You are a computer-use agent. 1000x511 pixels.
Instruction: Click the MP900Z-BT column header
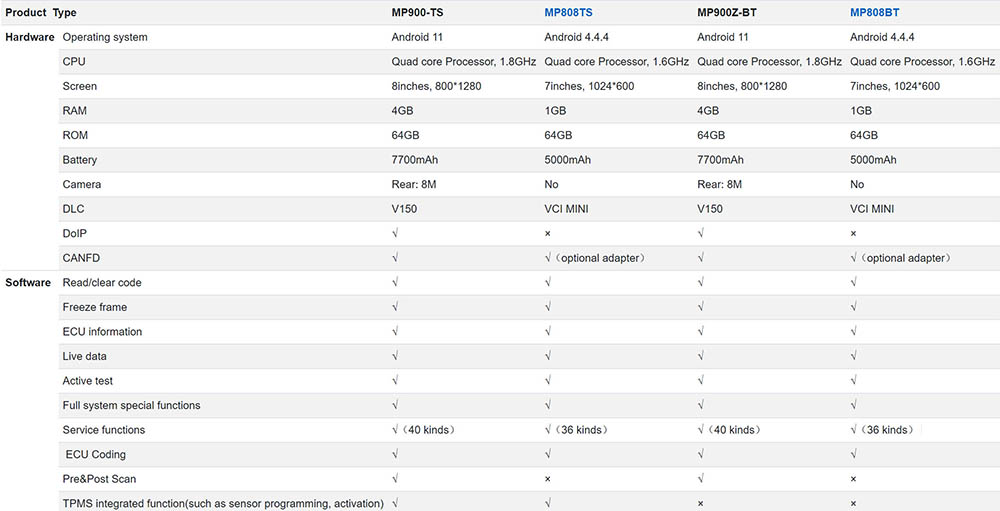tap(727, 12)
